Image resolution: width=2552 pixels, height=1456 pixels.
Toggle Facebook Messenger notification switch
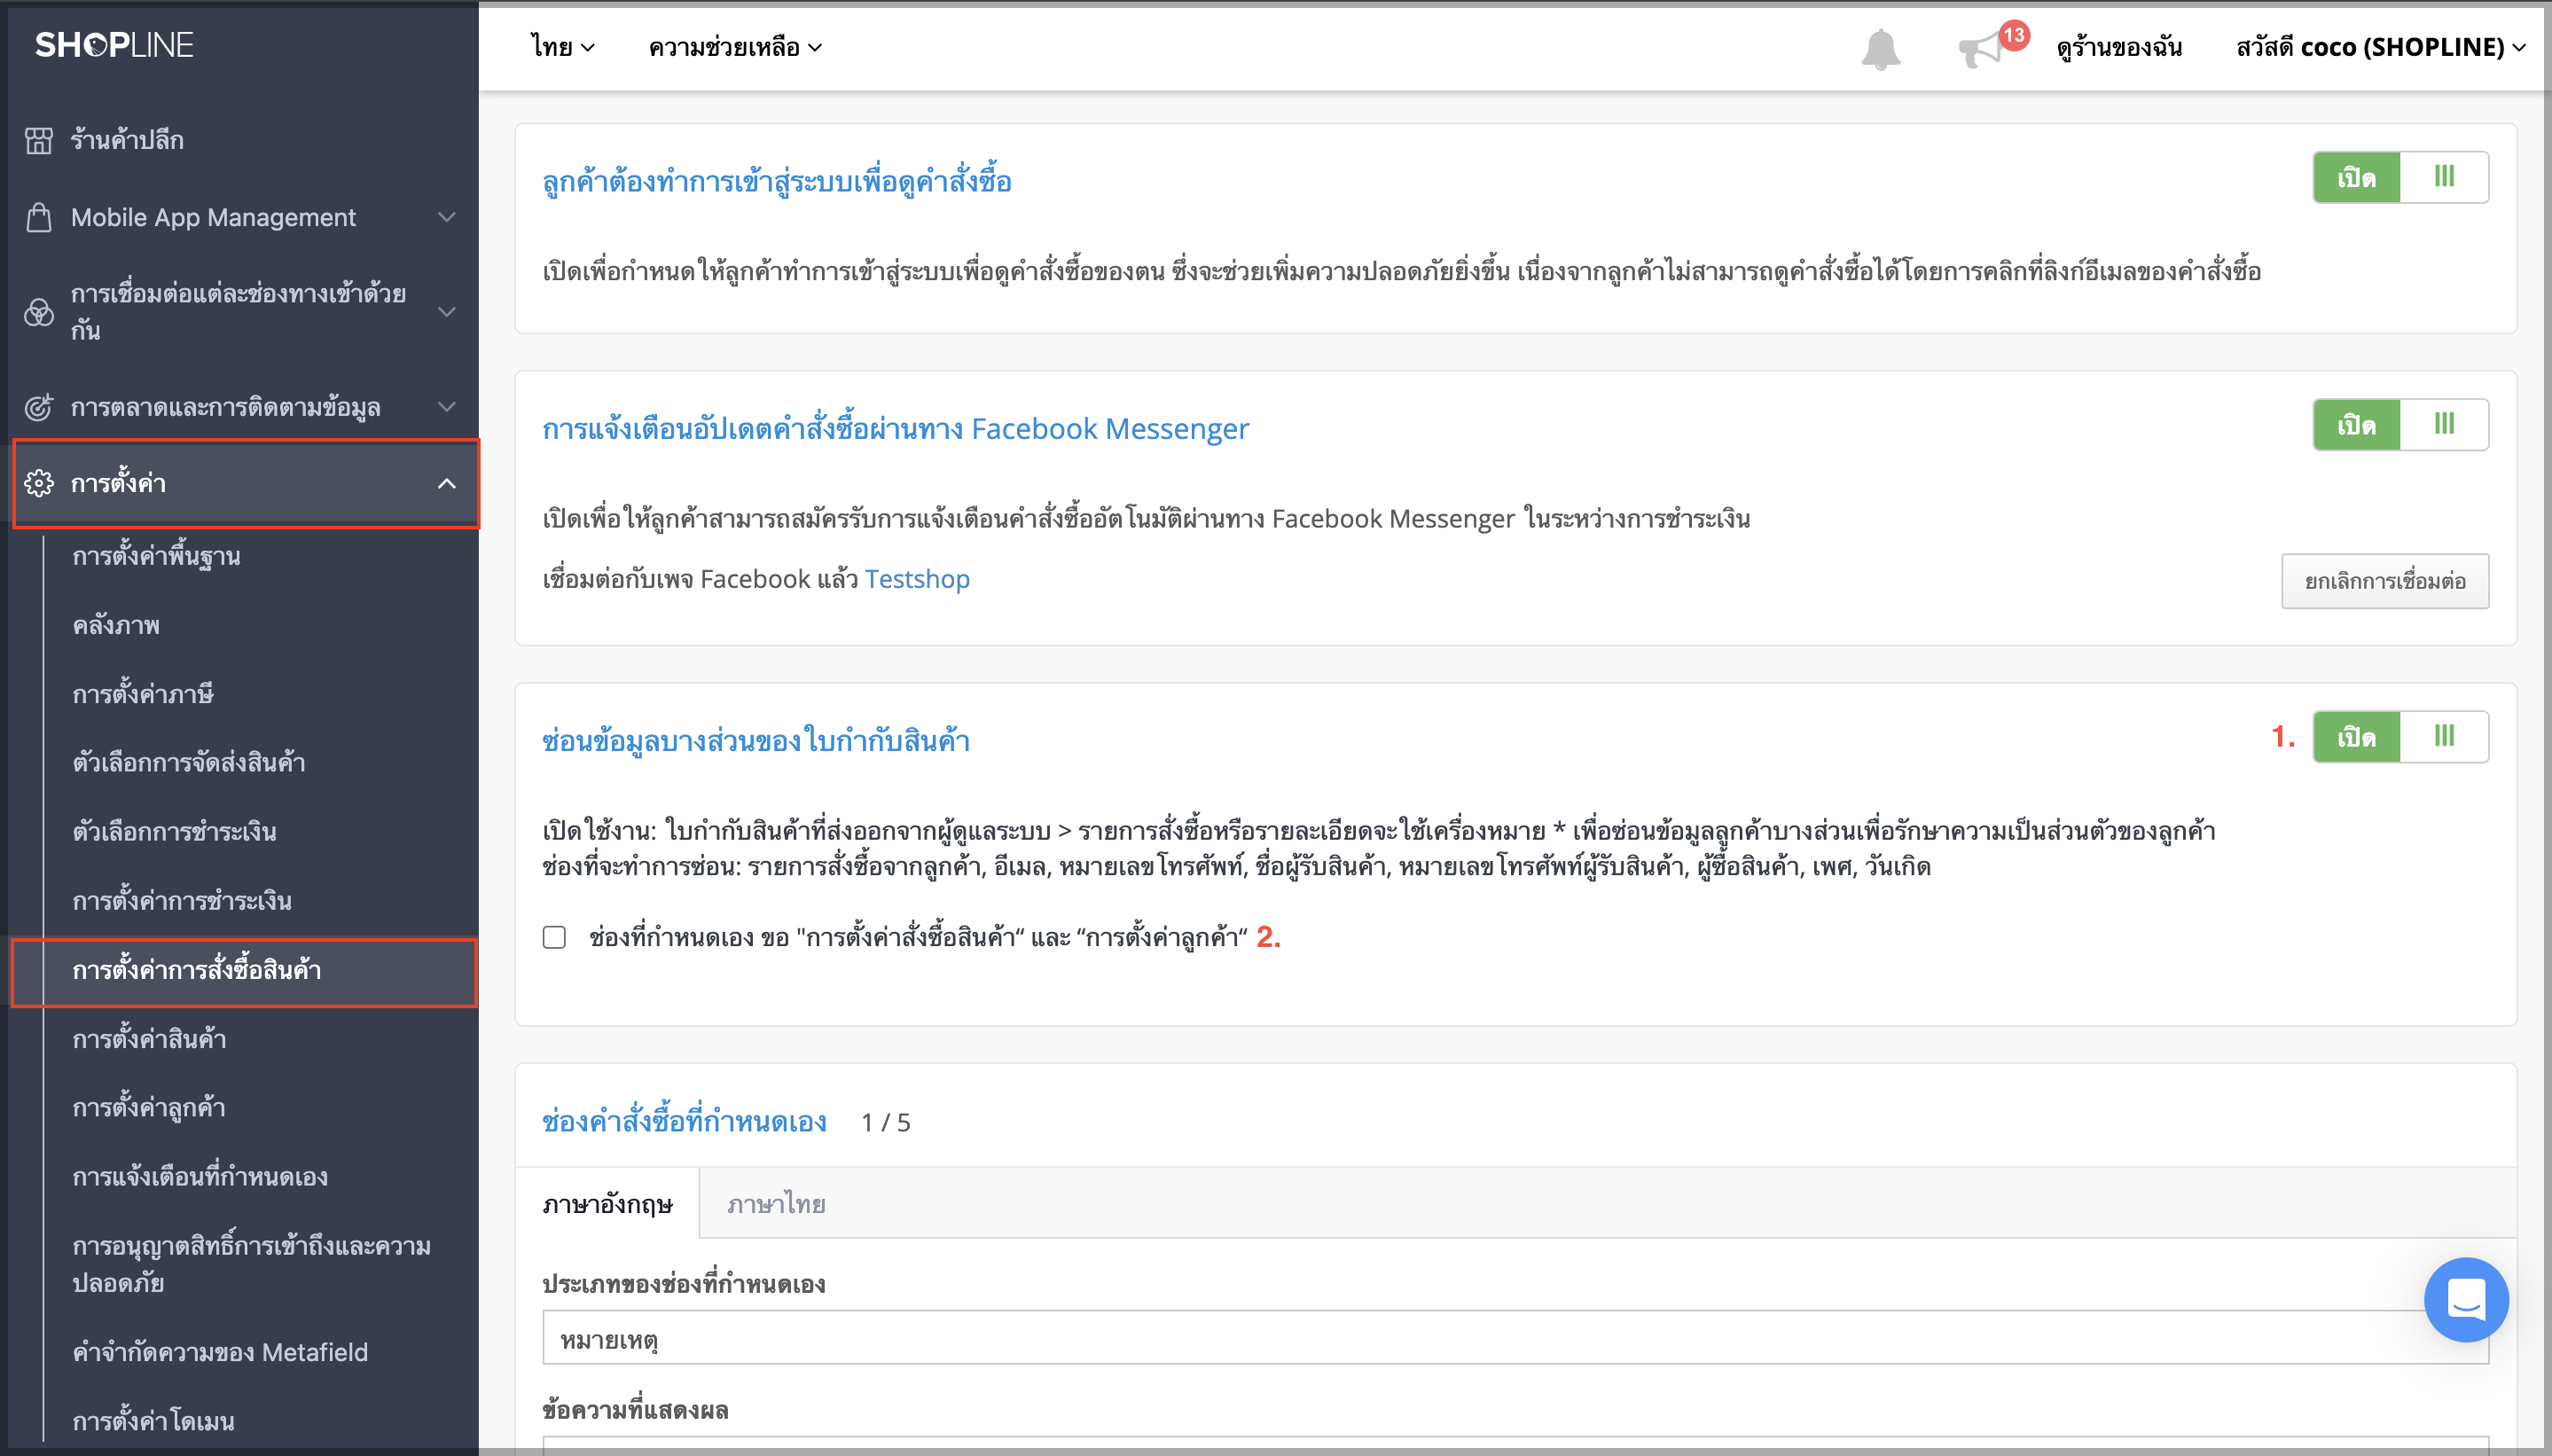pyautogui.click(x=2400, y=425)
